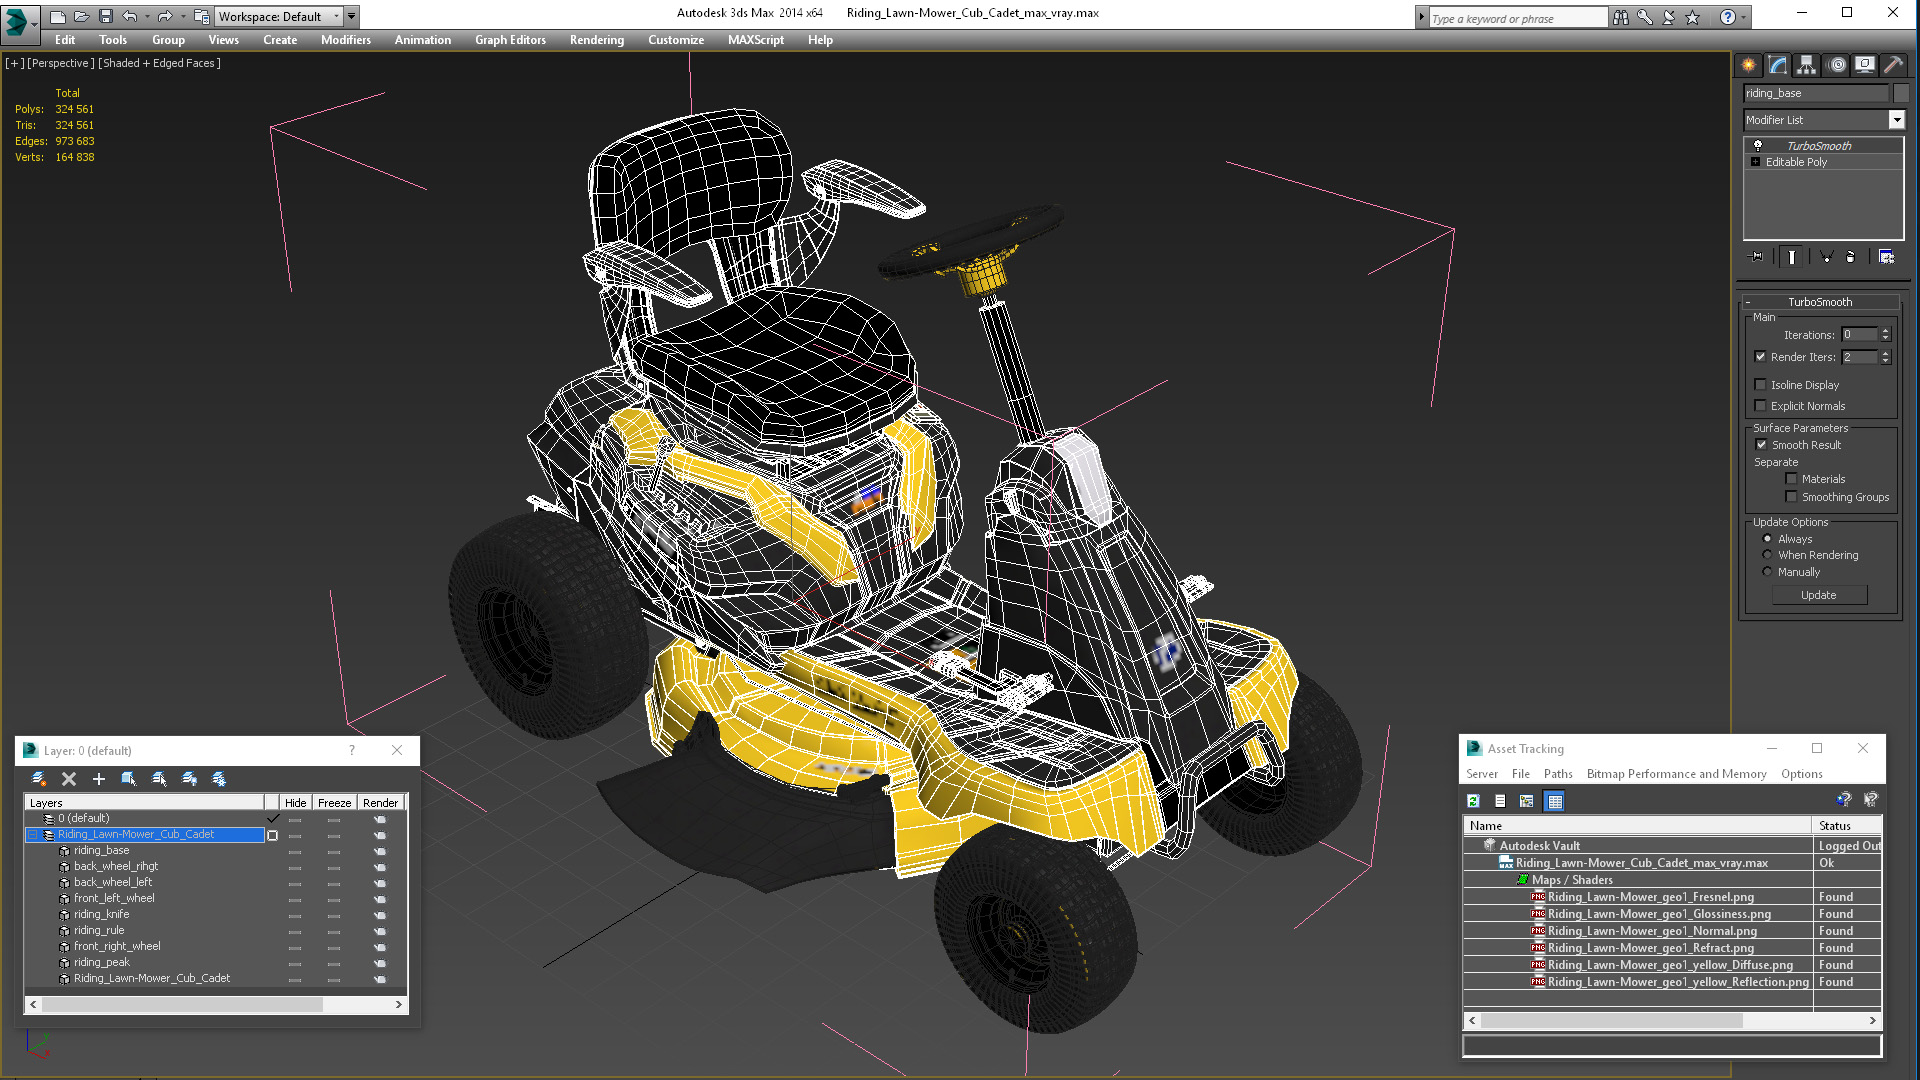Click the Save file icon in title bar
The height and width of the screenshot is (1080, 1920).
(105, 16)
